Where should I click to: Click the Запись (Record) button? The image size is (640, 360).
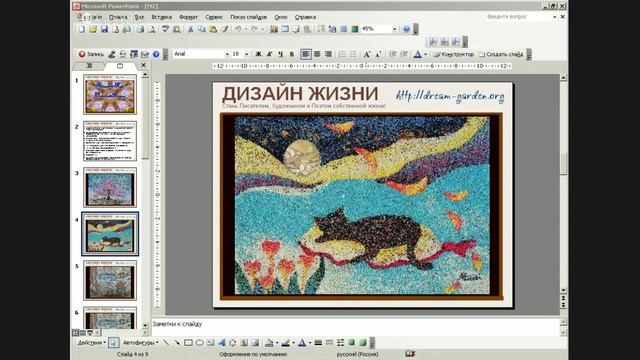point(91,54)
